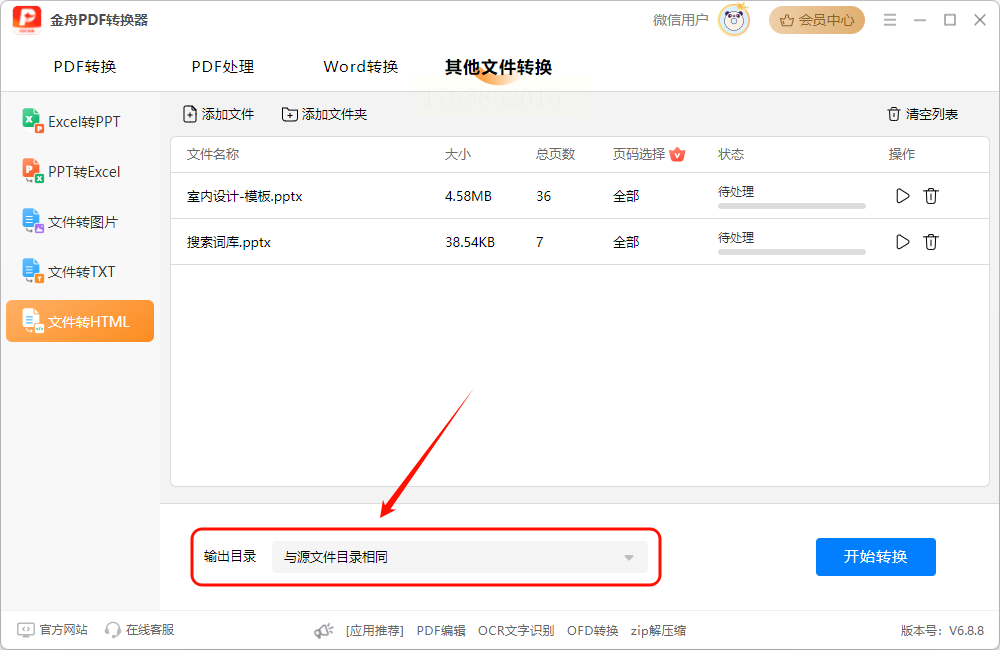
Task: Switch to the PDF处理 tab
Action: click(223, 66)
